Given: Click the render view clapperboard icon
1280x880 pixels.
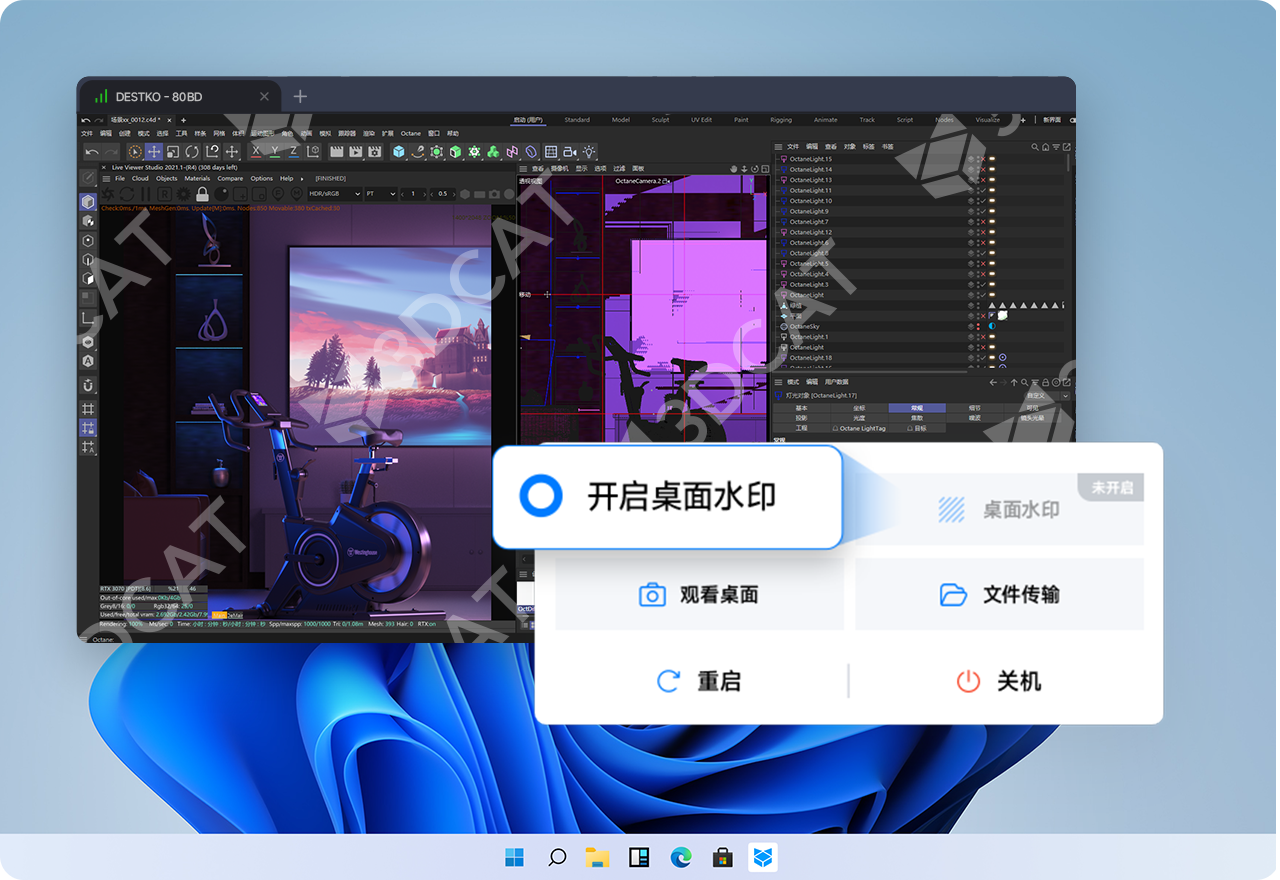Looking at the screenshot, I should tap(336, 151).
